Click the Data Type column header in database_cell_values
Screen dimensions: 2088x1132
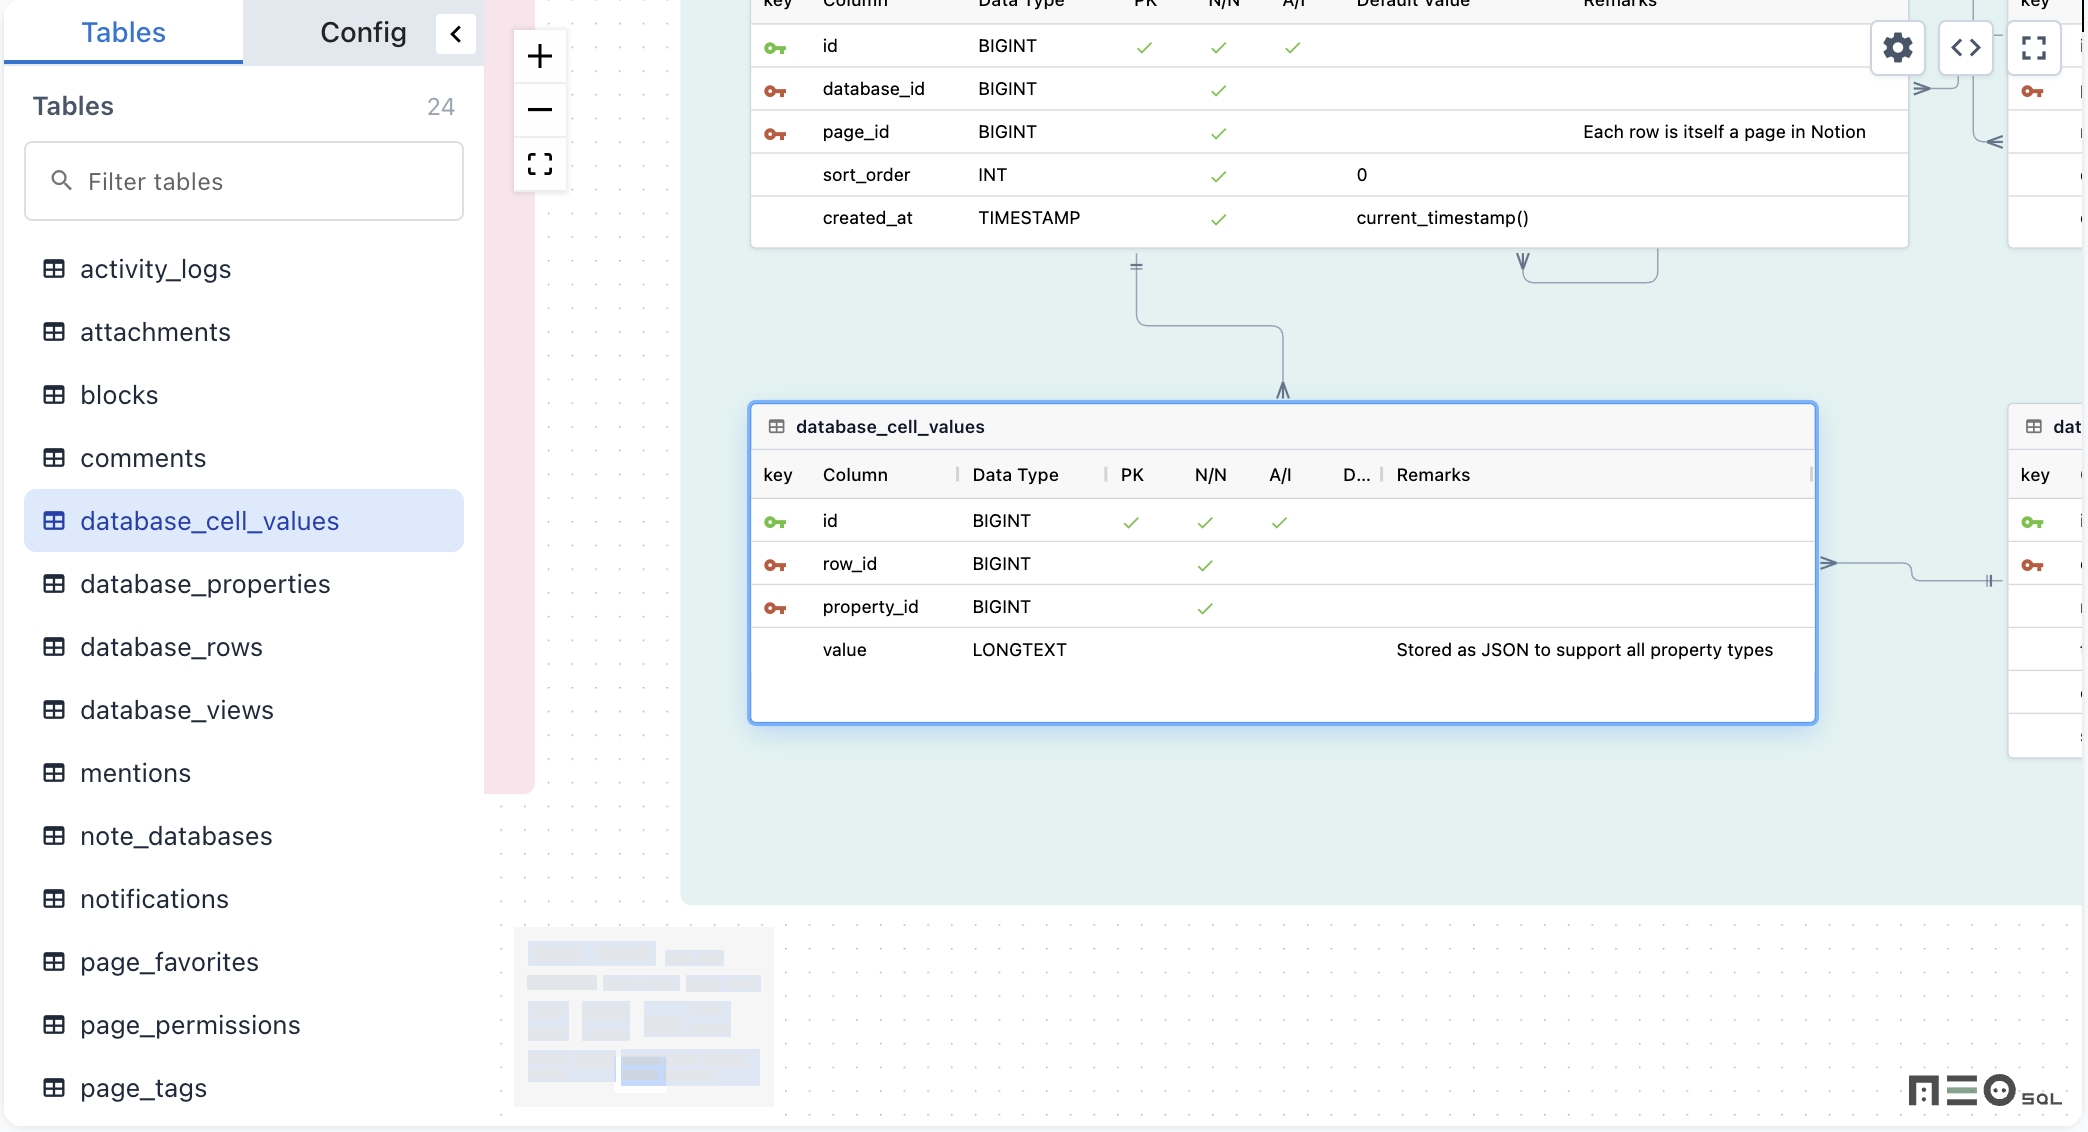(x=1015, y=475)
